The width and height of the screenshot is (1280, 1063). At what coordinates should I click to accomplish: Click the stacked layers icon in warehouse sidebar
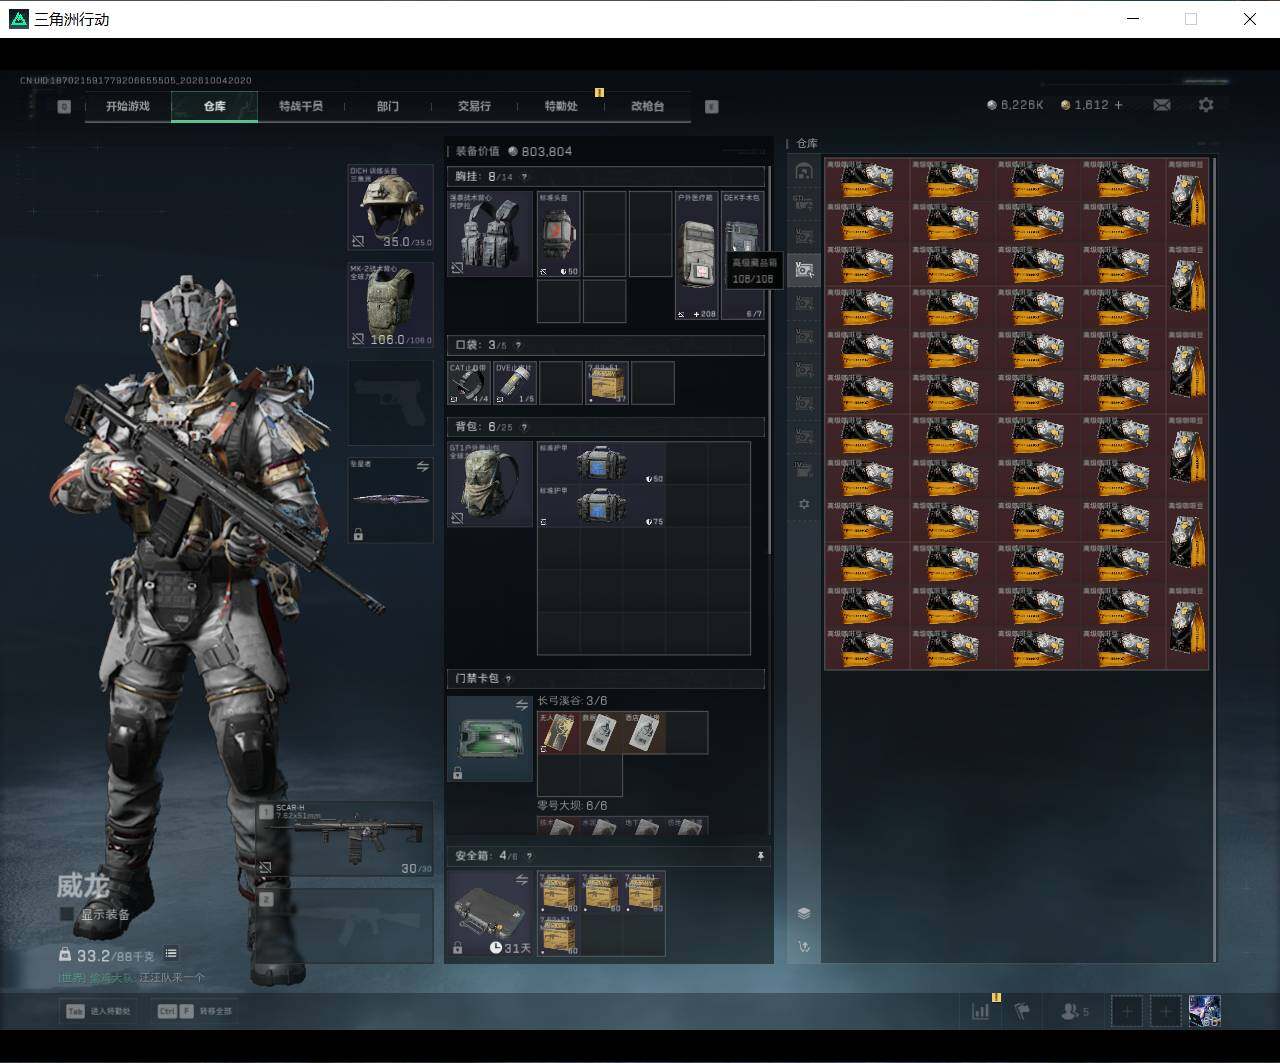pyautogui.click(x=804, y=913)
